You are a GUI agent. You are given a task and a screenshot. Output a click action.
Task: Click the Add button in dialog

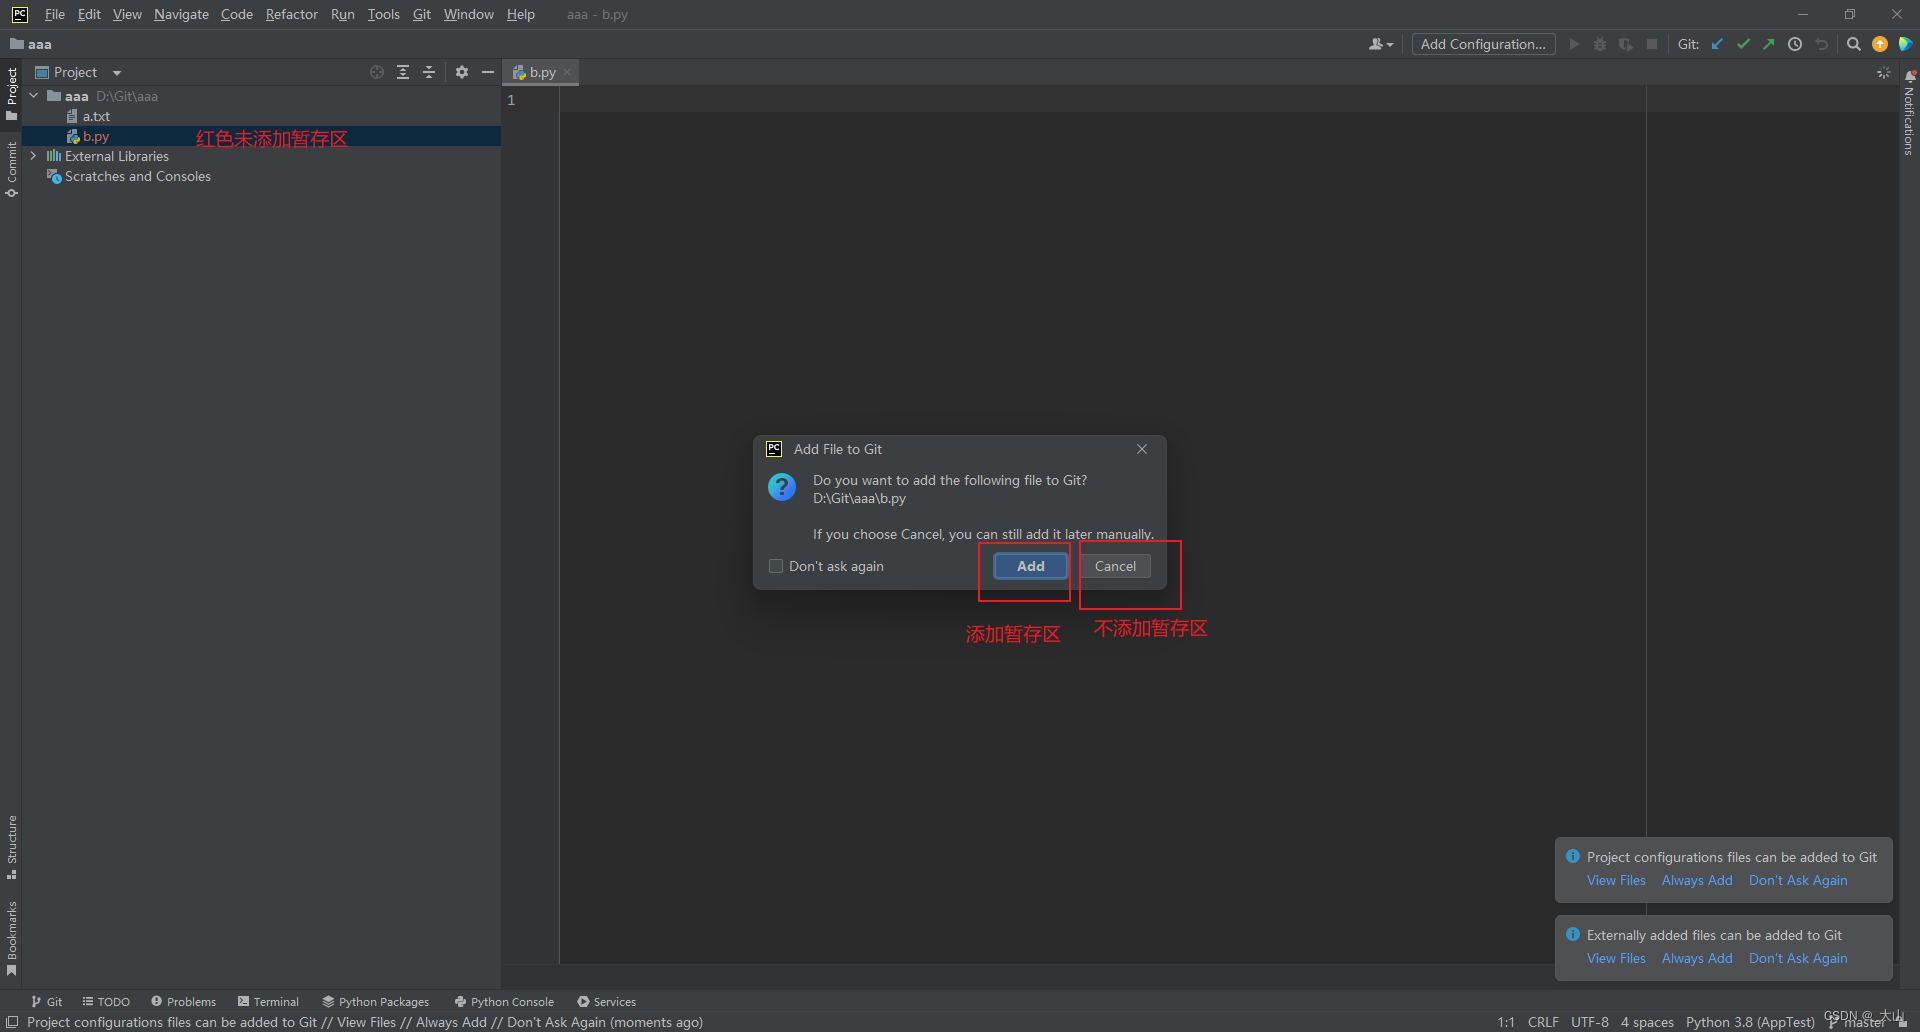tap(1030, 566)
